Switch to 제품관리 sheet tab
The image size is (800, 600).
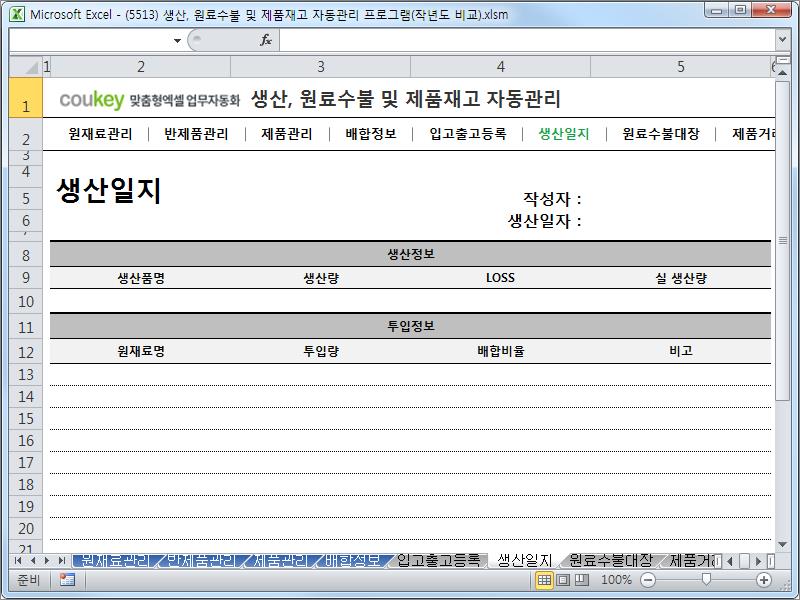281,560
